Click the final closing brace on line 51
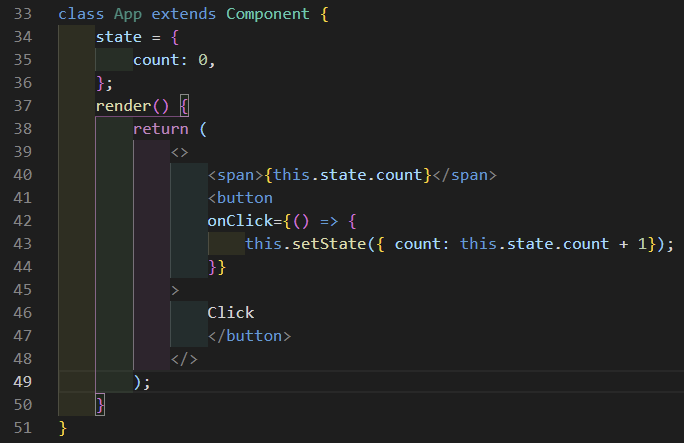Screen dimensions: 684x443 tap(63, 428)
